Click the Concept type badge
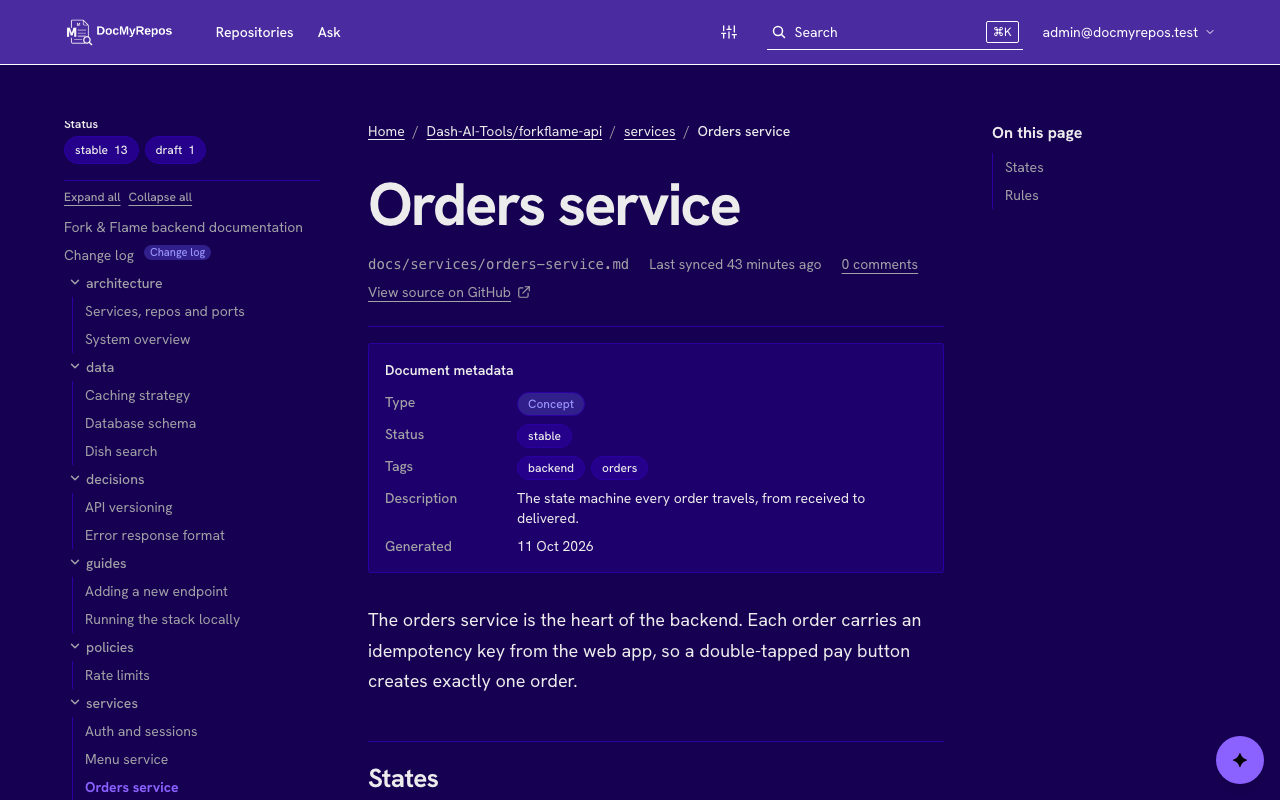Image resolution: width=1280 pixels, height=800 pixels. (551, 404)
